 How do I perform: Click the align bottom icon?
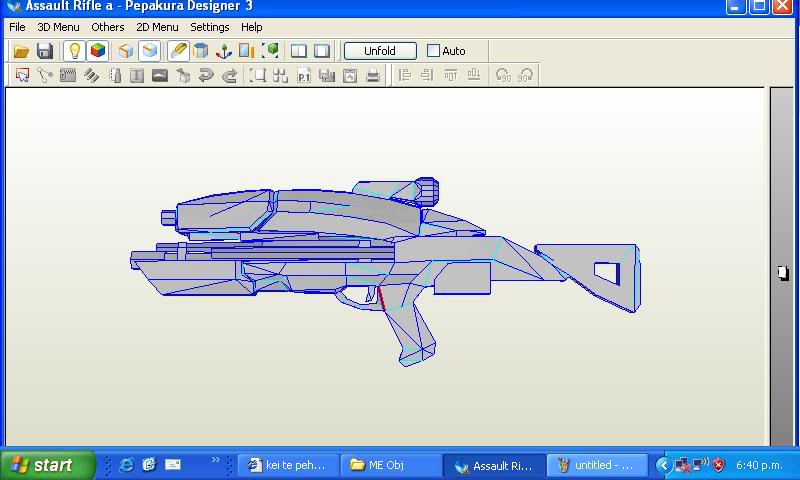pyautogui.click(x=474, y=75)
